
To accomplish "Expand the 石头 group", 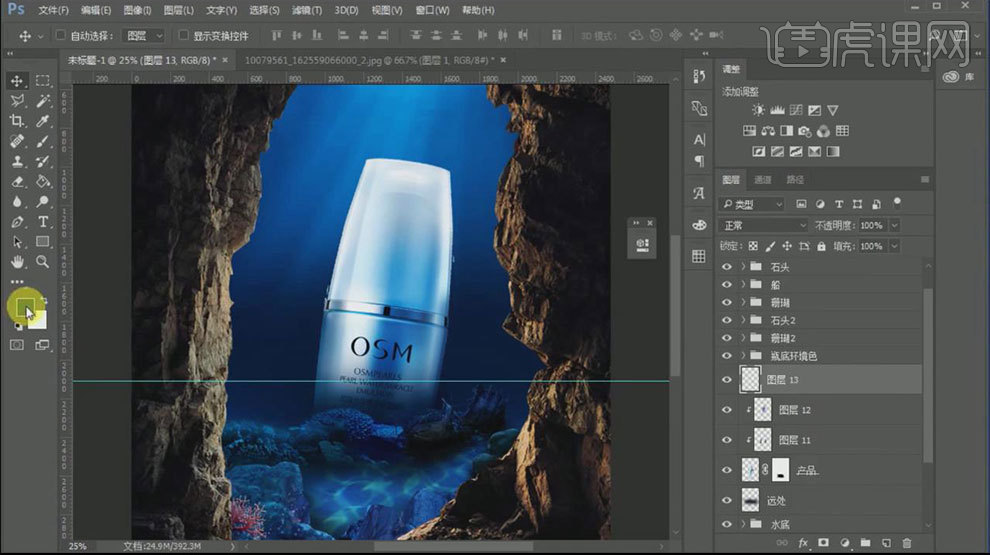I will point(743,267).
